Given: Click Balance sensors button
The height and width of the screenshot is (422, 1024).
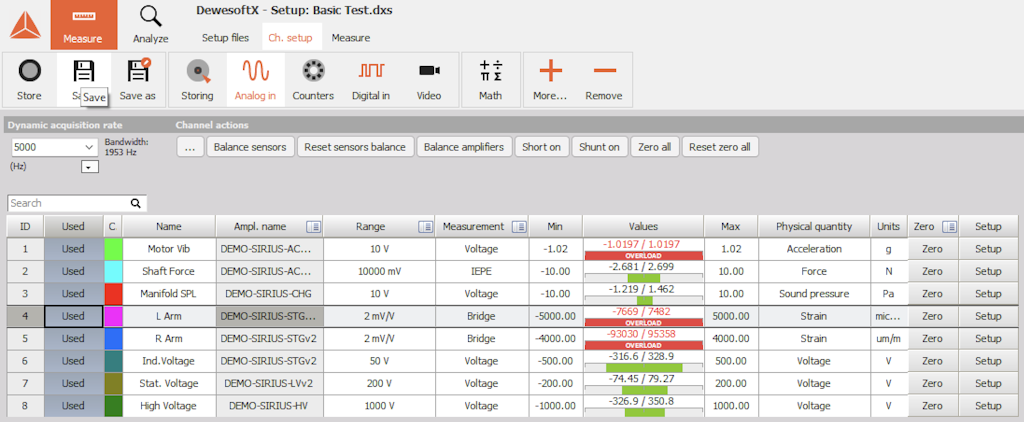Looking at the screenshot, I should coord(250,147).
